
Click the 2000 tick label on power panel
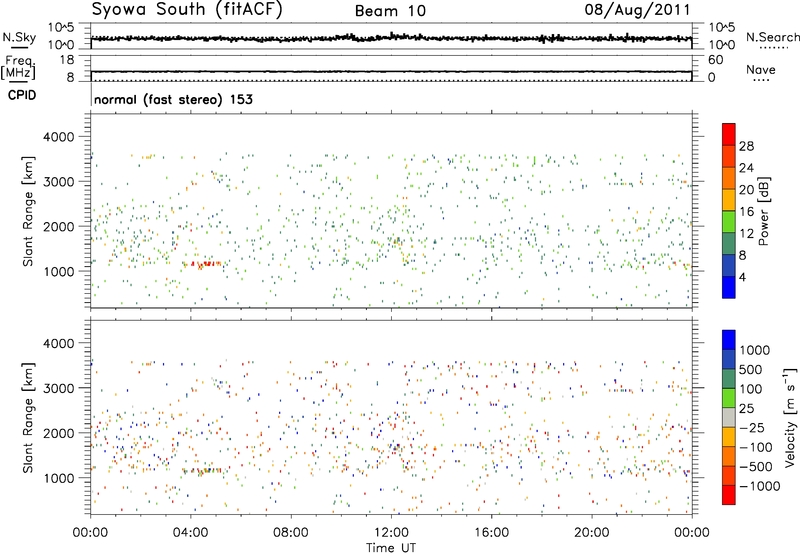point(59,227)
